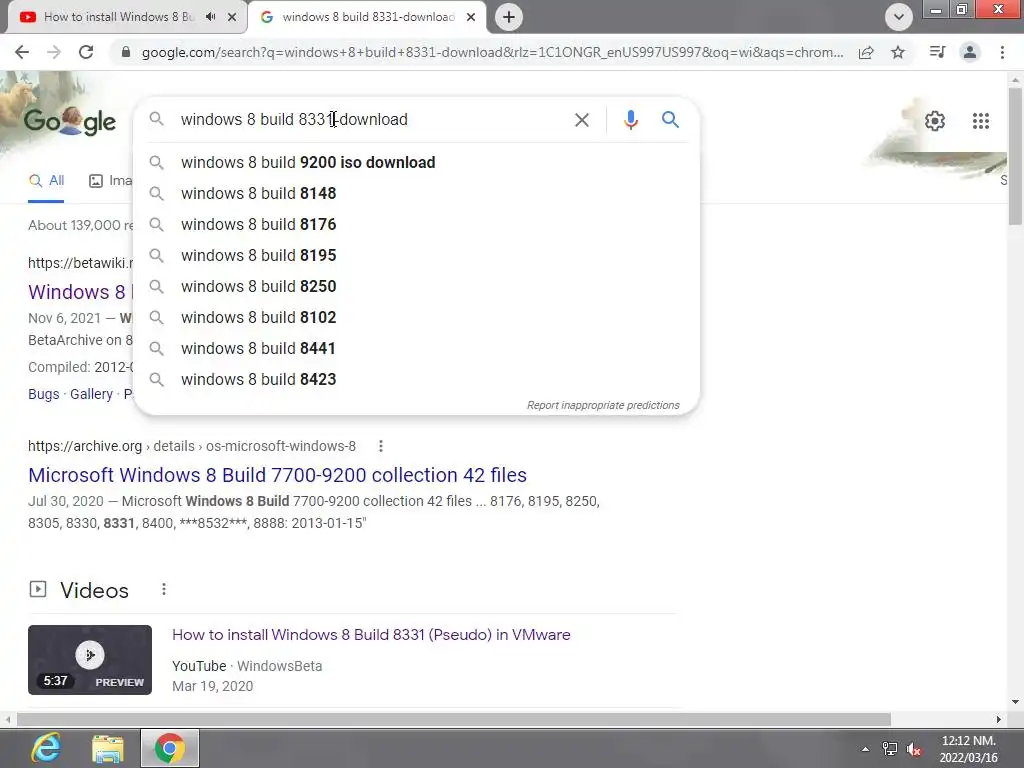Click the vertical scrollbar thumb
Image resolution: width=1024 pixels, height=768 pixels.
tap(1015, 157)
